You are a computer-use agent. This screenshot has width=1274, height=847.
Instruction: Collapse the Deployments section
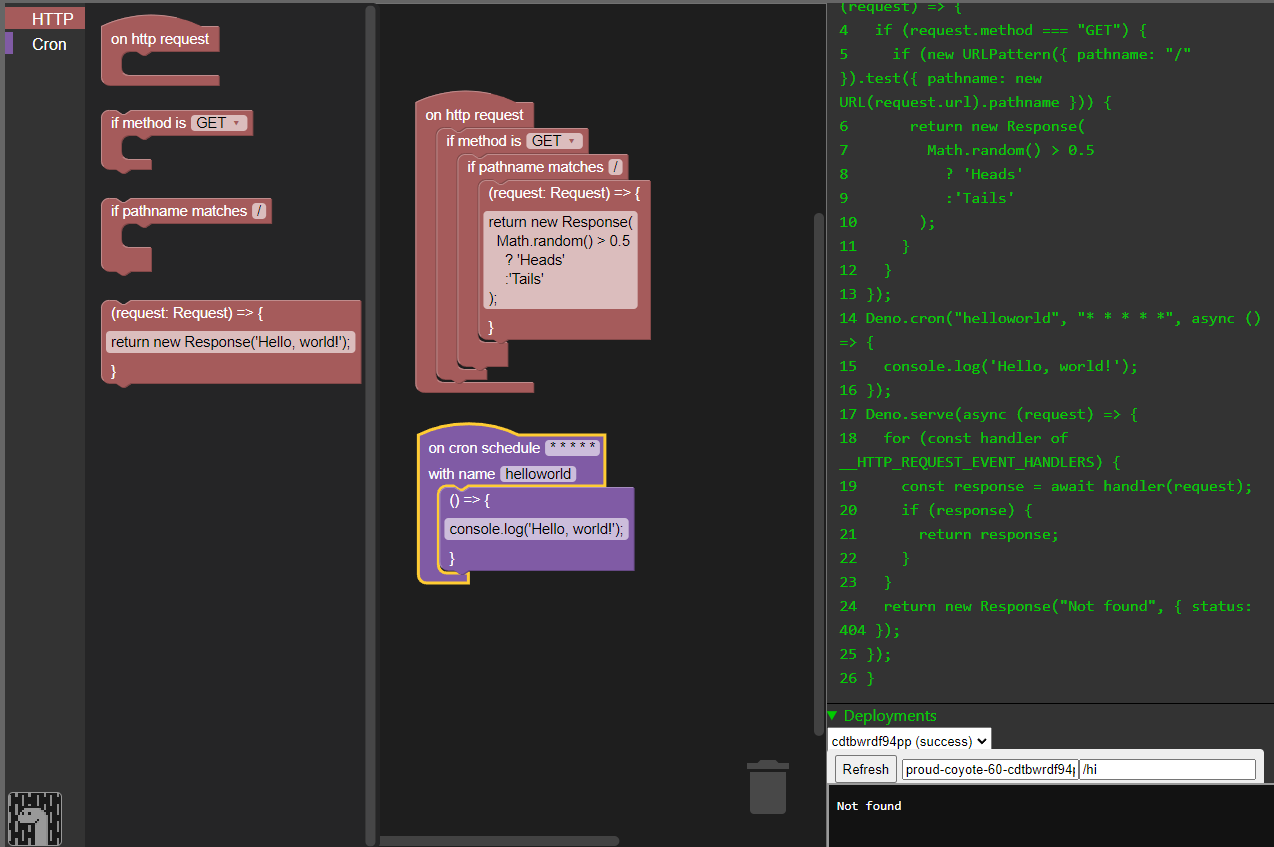point(832,716)
